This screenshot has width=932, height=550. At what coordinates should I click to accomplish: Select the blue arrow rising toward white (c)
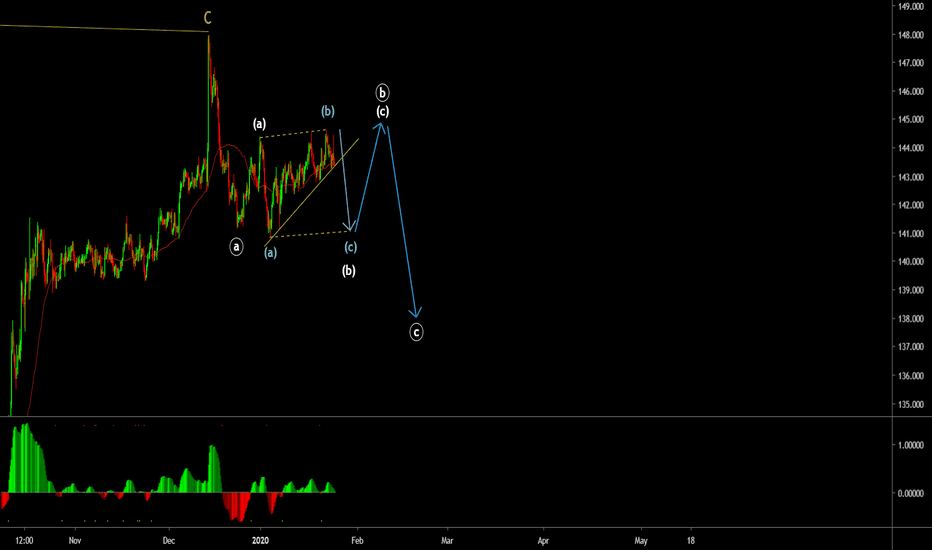coord(368,177)
